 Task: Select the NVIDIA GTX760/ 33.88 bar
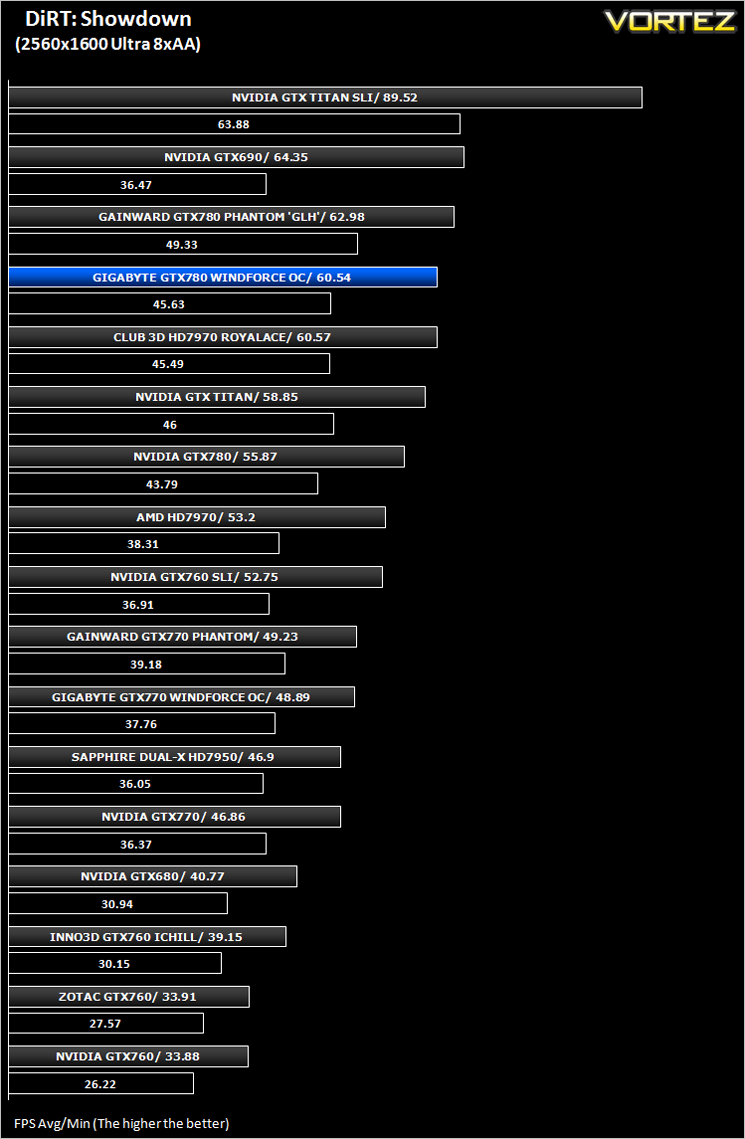[129, 1057]
